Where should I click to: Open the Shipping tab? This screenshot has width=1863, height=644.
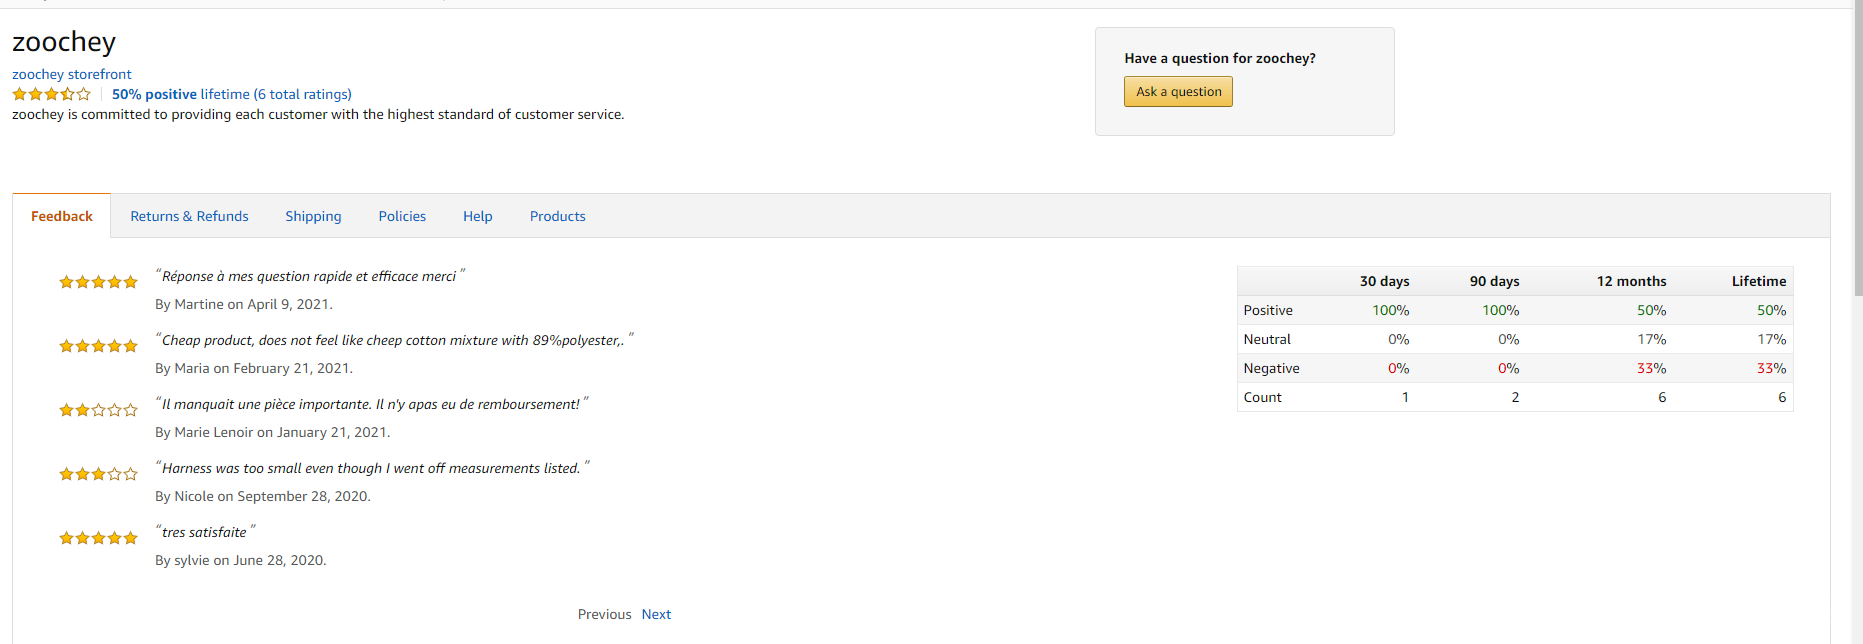tap(313, 216)
